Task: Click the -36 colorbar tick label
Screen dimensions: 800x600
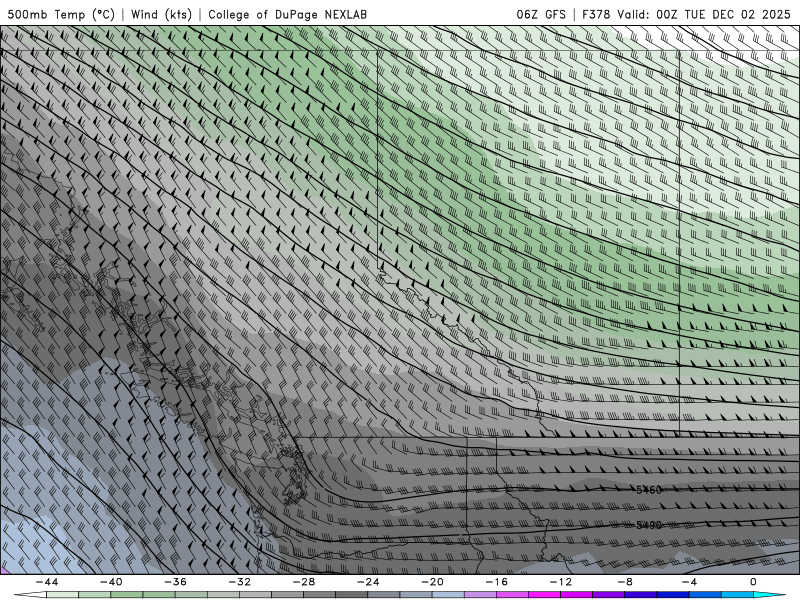Action: pos(176,582)
